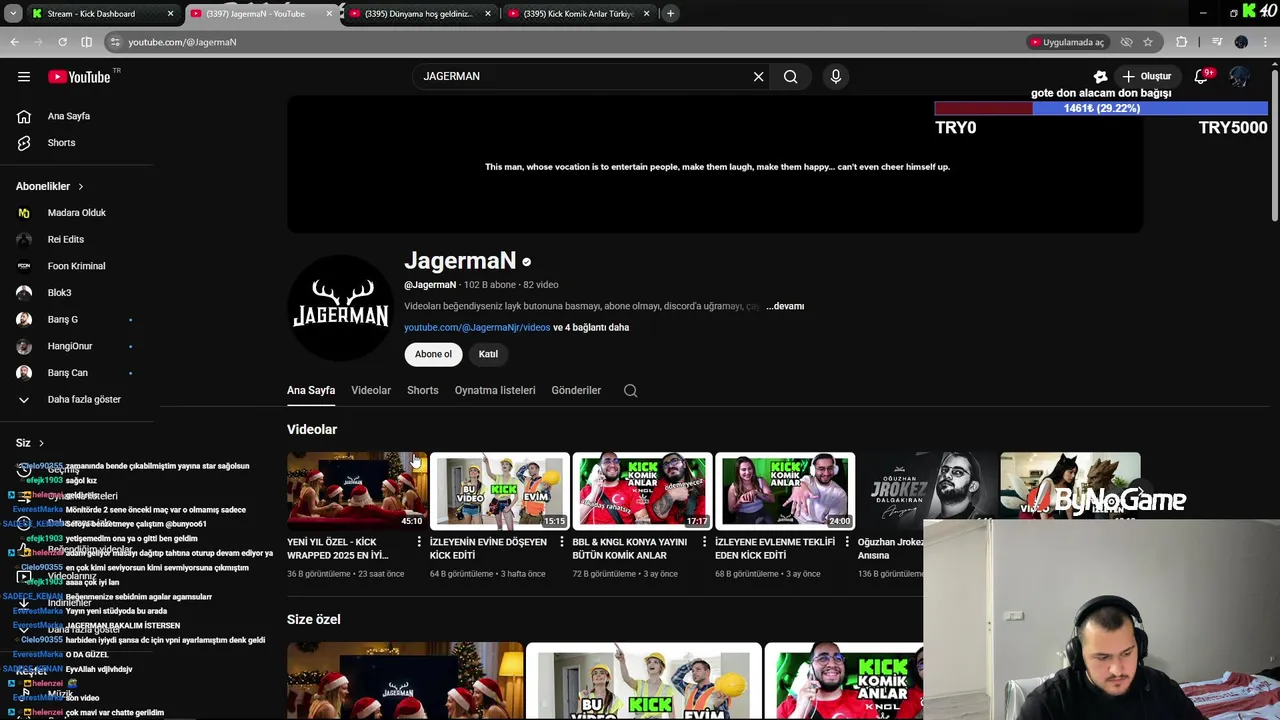Open the channel Videolar tab

tap(371, 391)
